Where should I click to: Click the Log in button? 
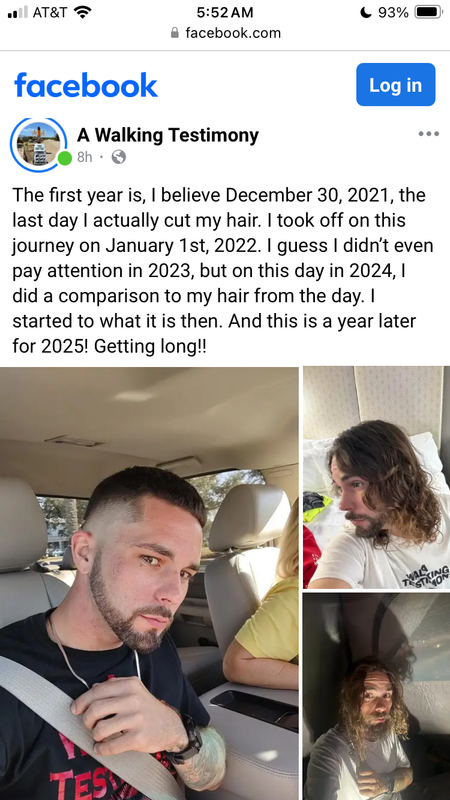tap(395, 85)
